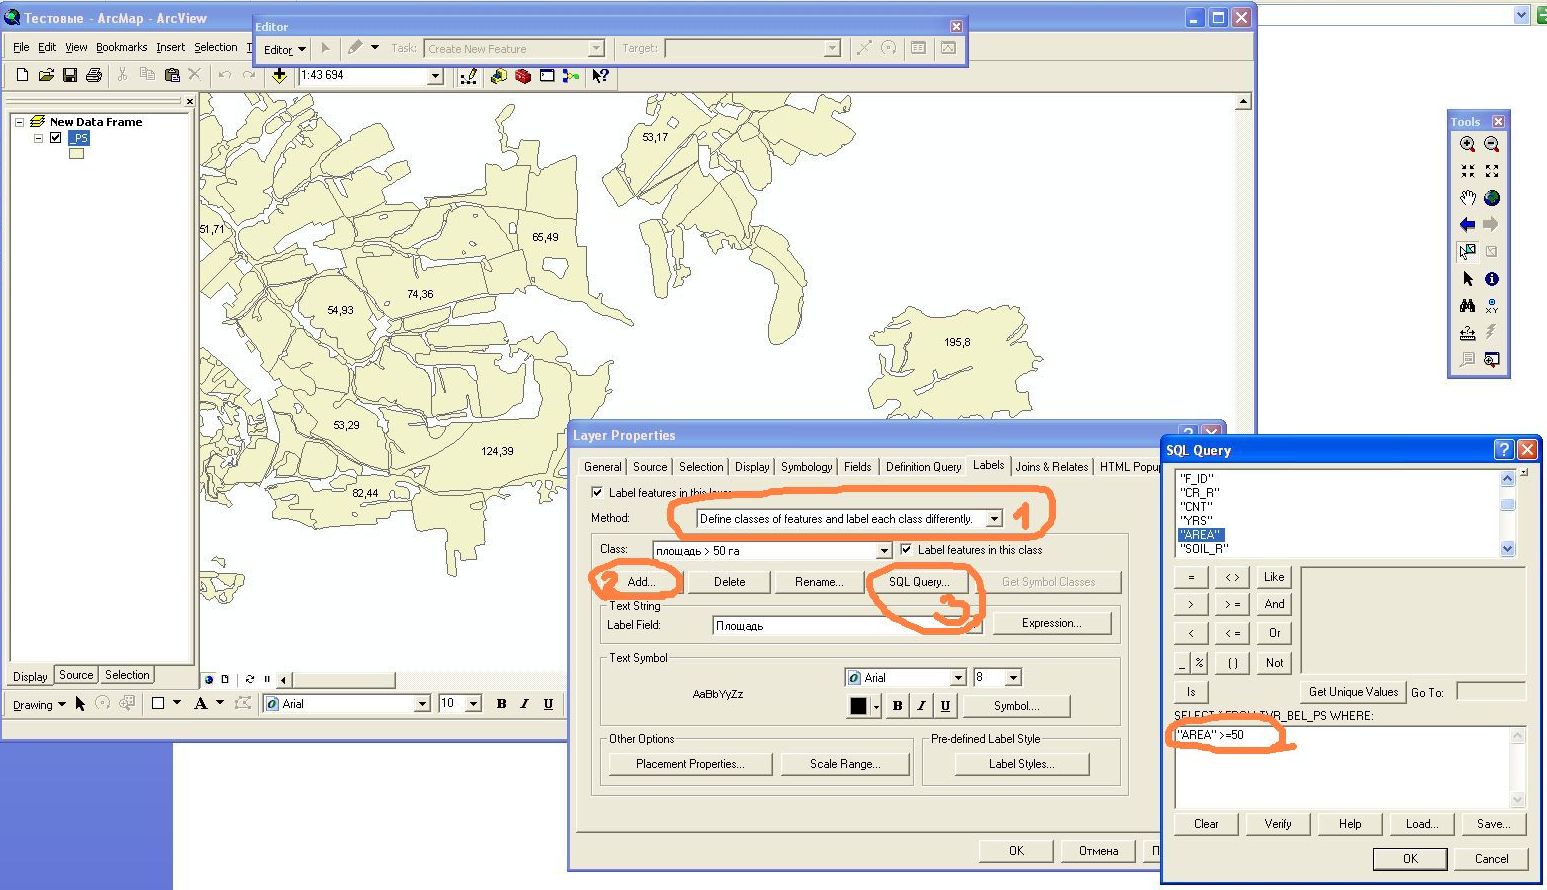Image resolution: width=1547 pixels, height=890 pixels.
Task: Select the Zoom In tool in Tools
Action: 1467,144
